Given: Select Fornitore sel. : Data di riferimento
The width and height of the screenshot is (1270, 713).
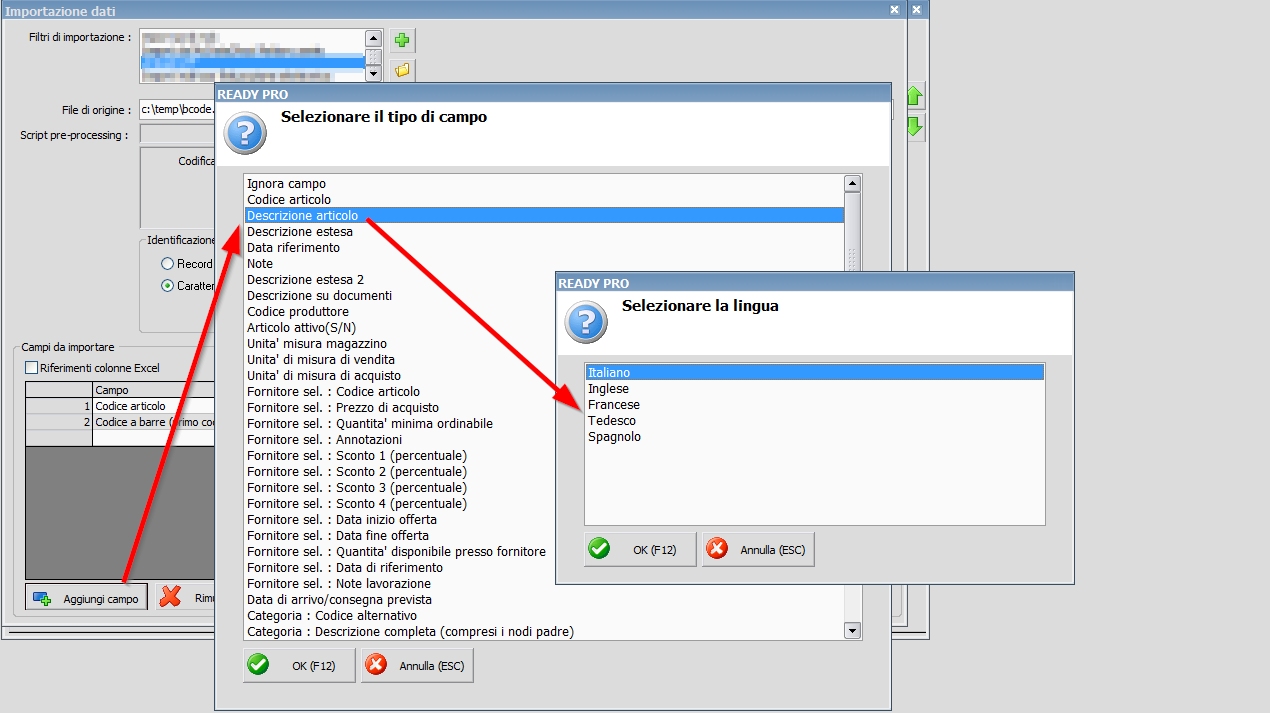Looking at the screenshot, I should coord(400,567).
